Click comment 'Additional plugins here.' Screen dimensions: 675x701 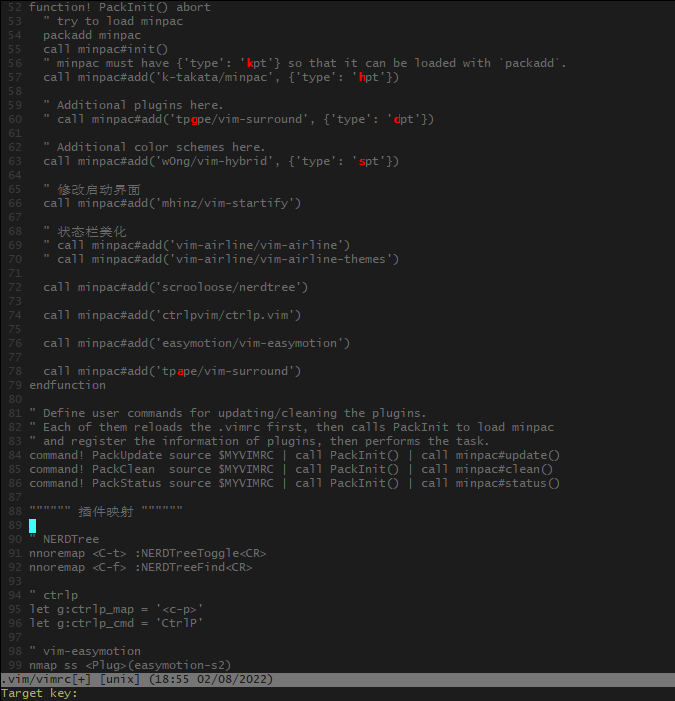pos(139,106)
